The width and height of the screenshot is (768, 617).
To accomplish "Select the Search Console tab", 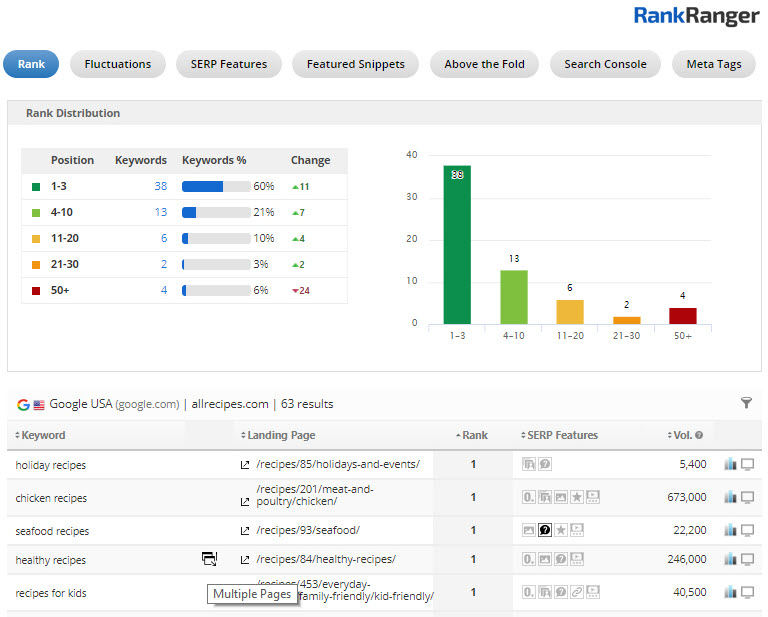I will point(605,64).
